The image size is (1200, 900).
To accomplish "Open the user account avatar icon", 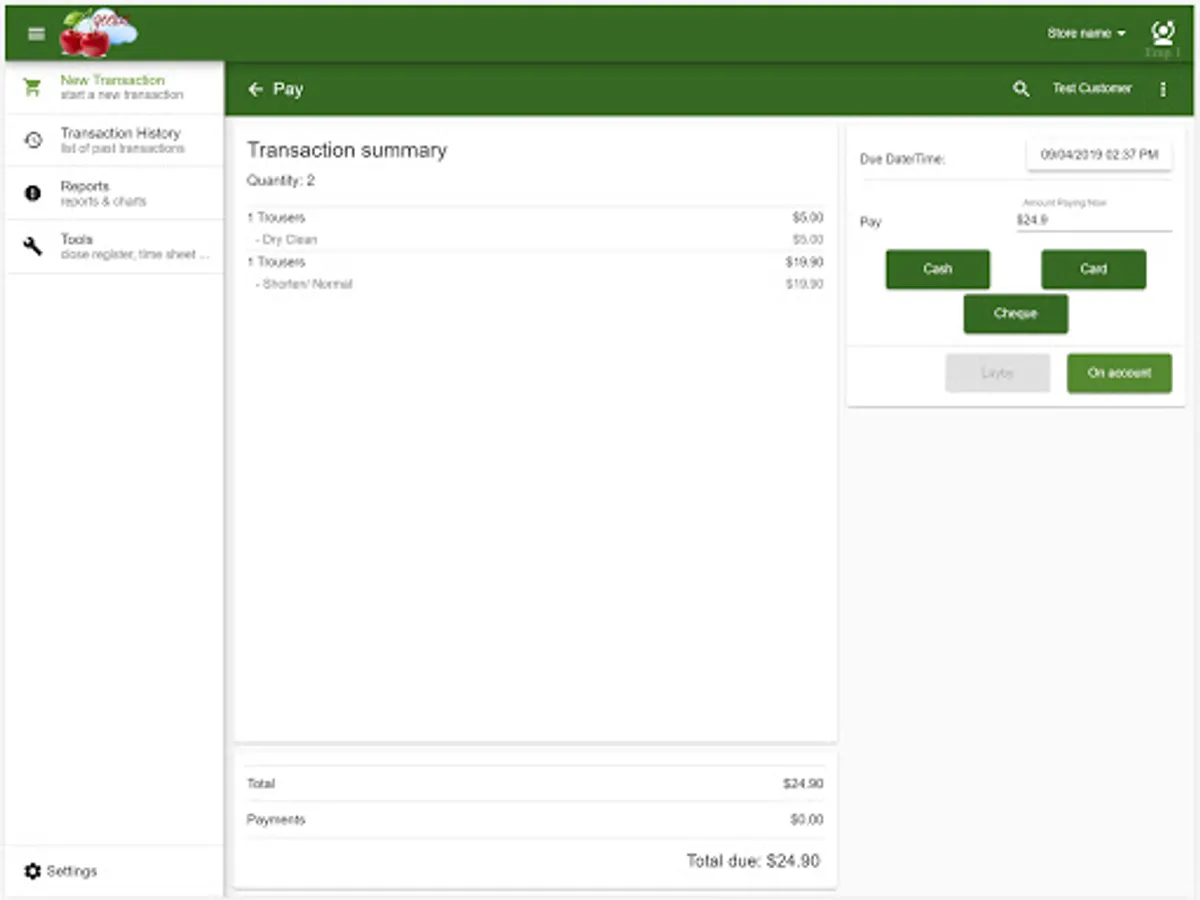I will [1162, 33].
